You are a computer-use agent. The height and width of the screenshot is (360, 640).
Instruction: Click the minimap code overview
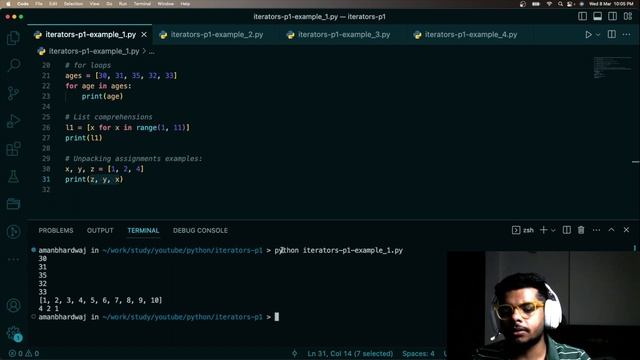coord(612,67)
